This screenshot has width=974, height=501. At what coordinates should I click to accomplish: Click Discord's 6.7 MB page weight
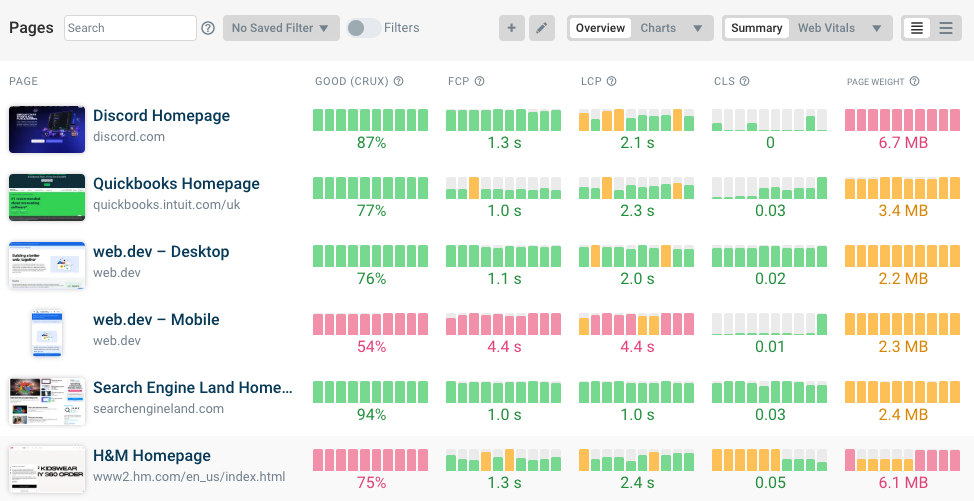(903, 143)
